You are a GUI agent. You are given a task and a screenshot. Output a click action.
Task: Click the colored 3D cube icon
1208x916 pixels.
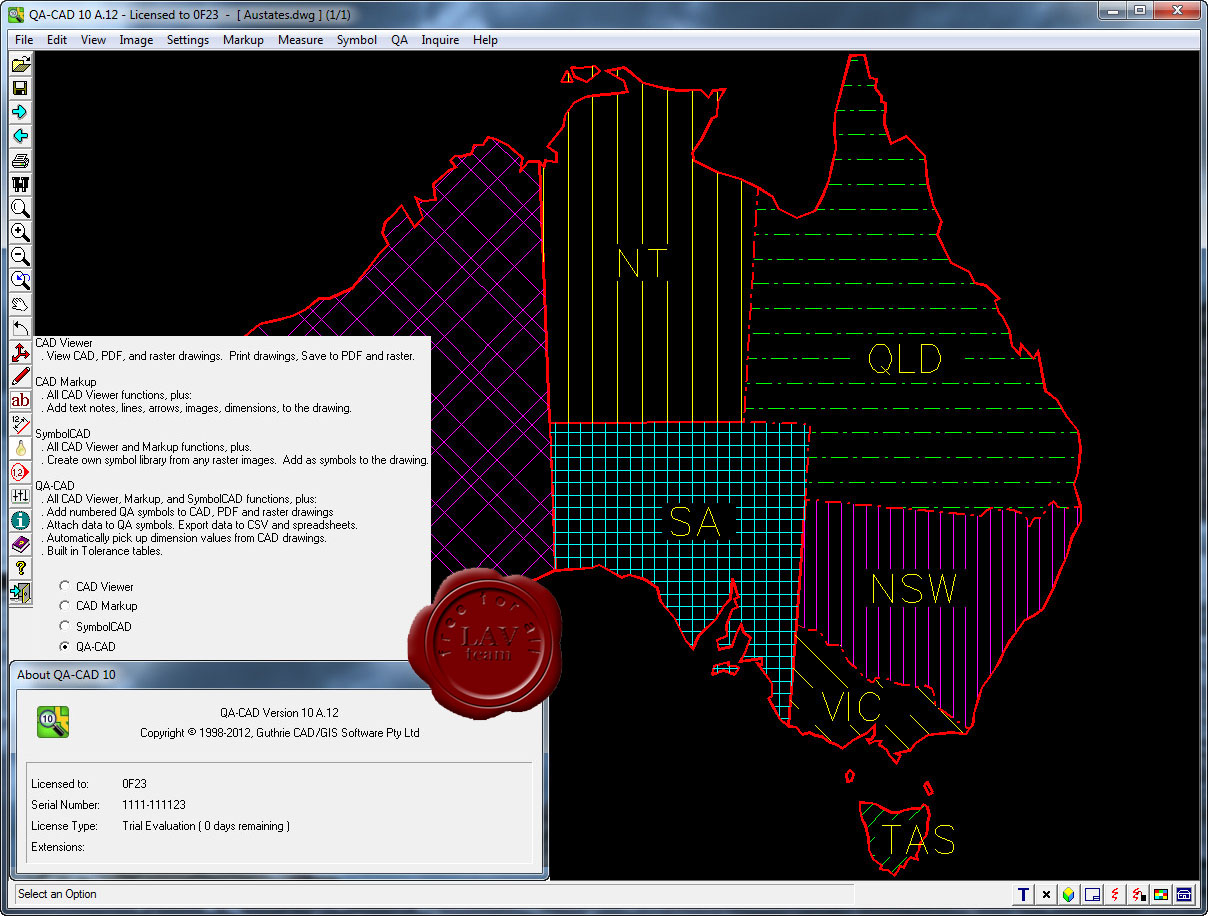pyautogui.click(x=1069, y=894)
